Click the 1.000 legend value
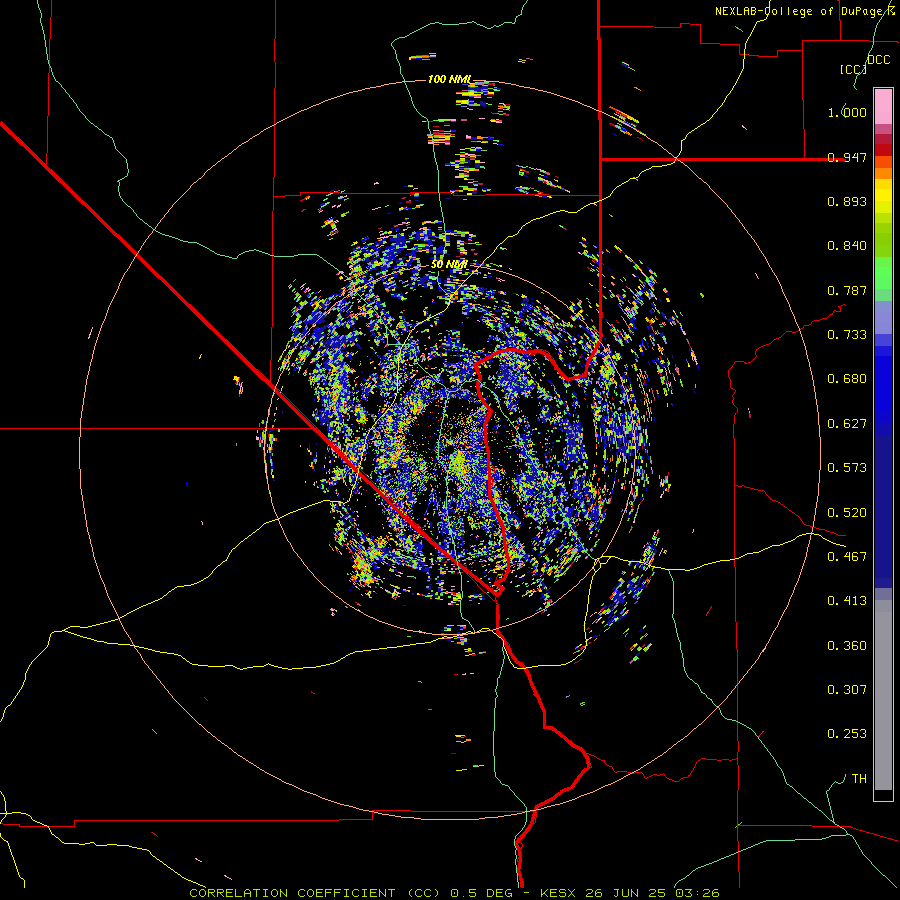Viewport: 900px width, 900px height. pos(847,112)
